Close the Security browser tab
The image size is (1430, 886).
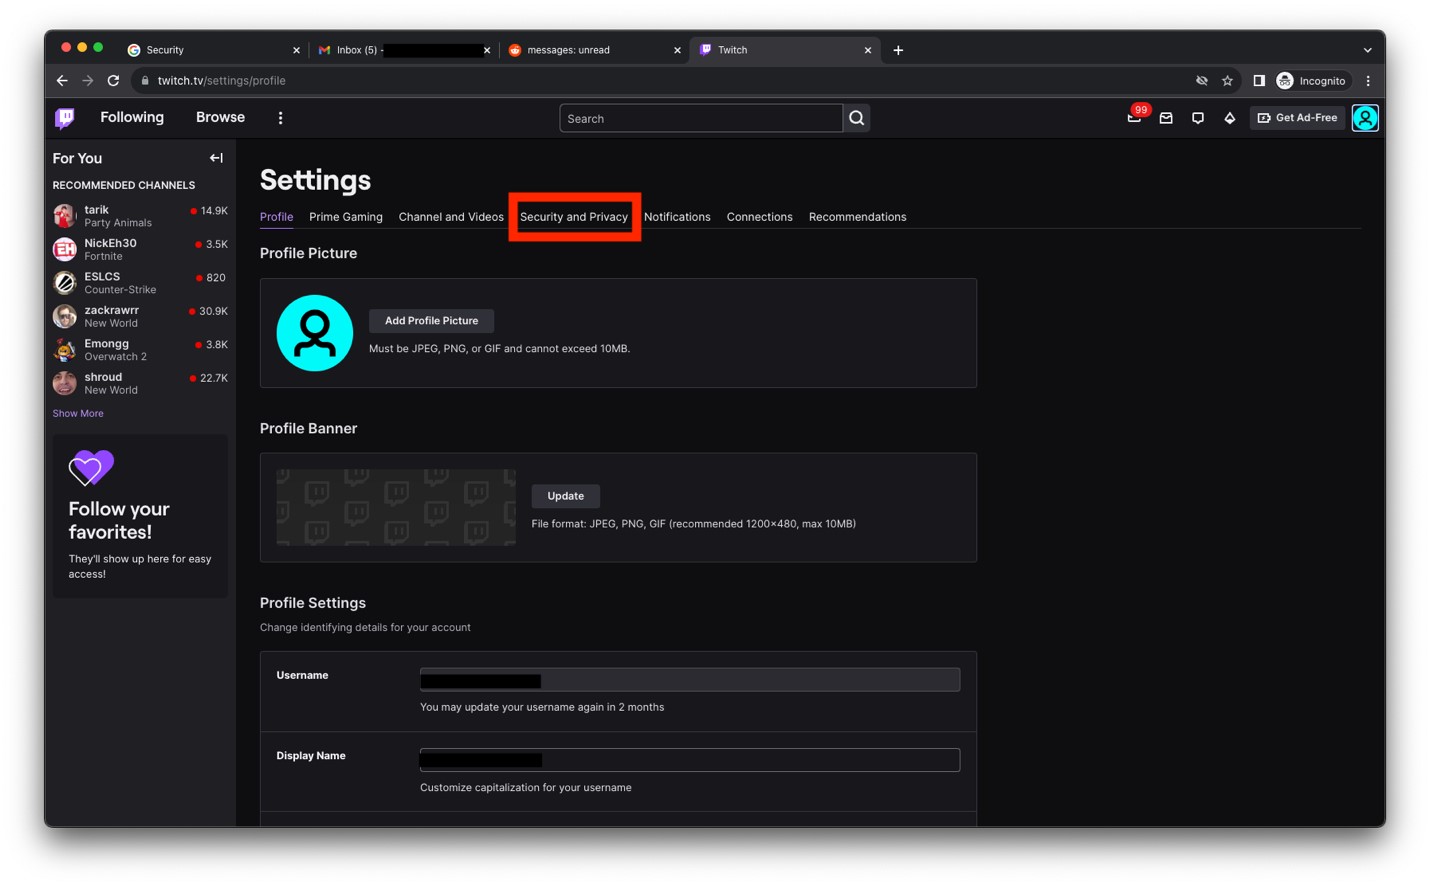[x=296, y=50]
